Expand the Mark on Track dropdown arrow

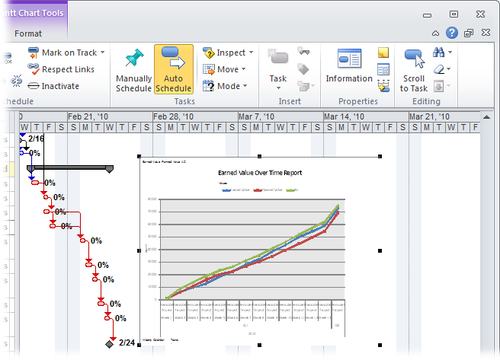102,52
